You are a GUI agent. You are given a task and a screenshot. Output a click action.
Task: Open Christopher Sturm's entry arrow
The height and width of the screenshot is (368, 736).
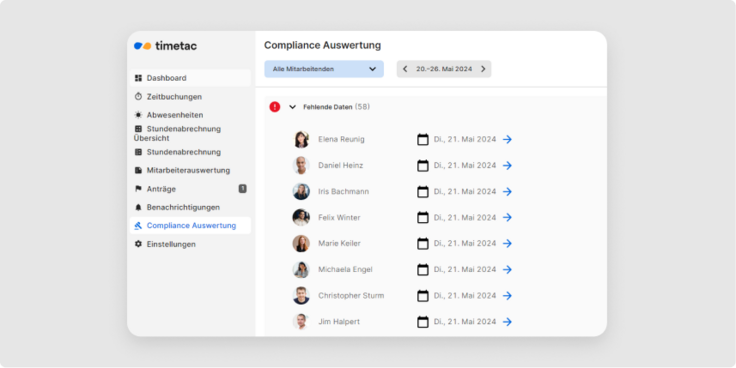click(x=507, y=296)
